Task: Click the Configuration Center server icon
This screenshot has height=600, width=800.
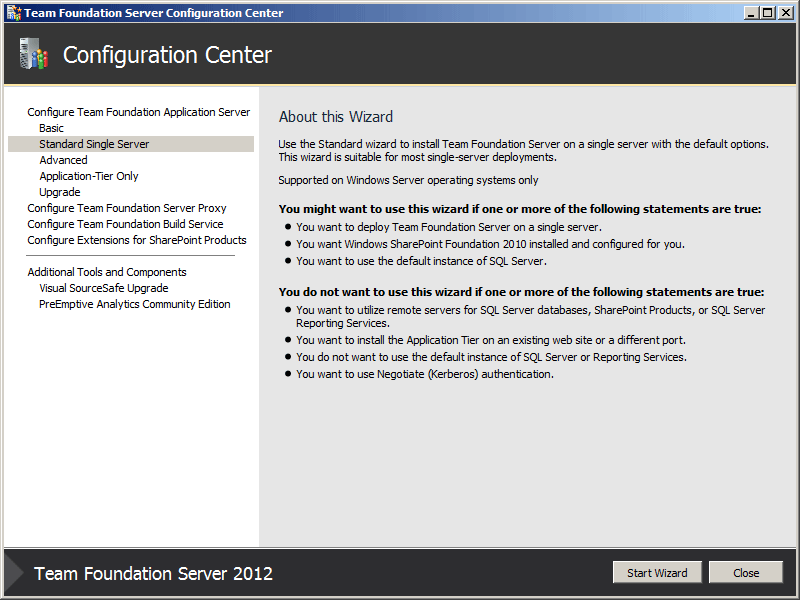Action: click(33, 54)
